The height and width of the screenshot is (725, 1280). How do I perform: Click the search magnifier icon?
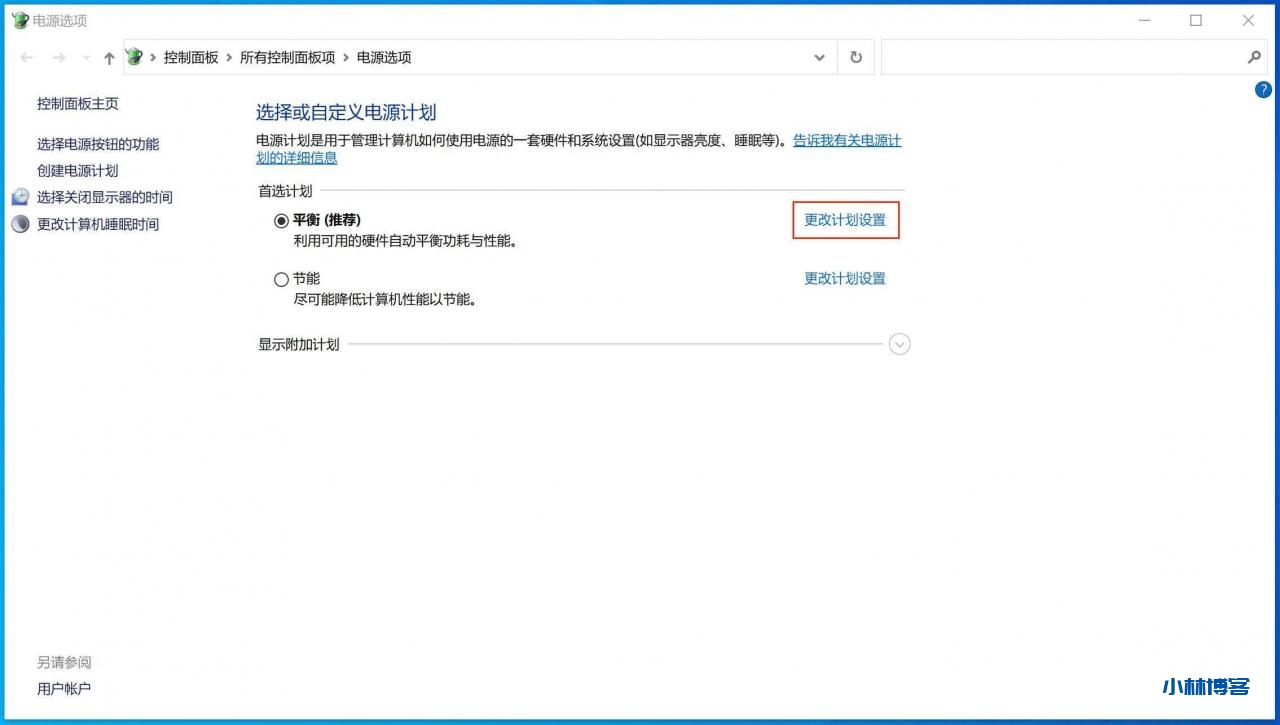[x=1254, y=58]
